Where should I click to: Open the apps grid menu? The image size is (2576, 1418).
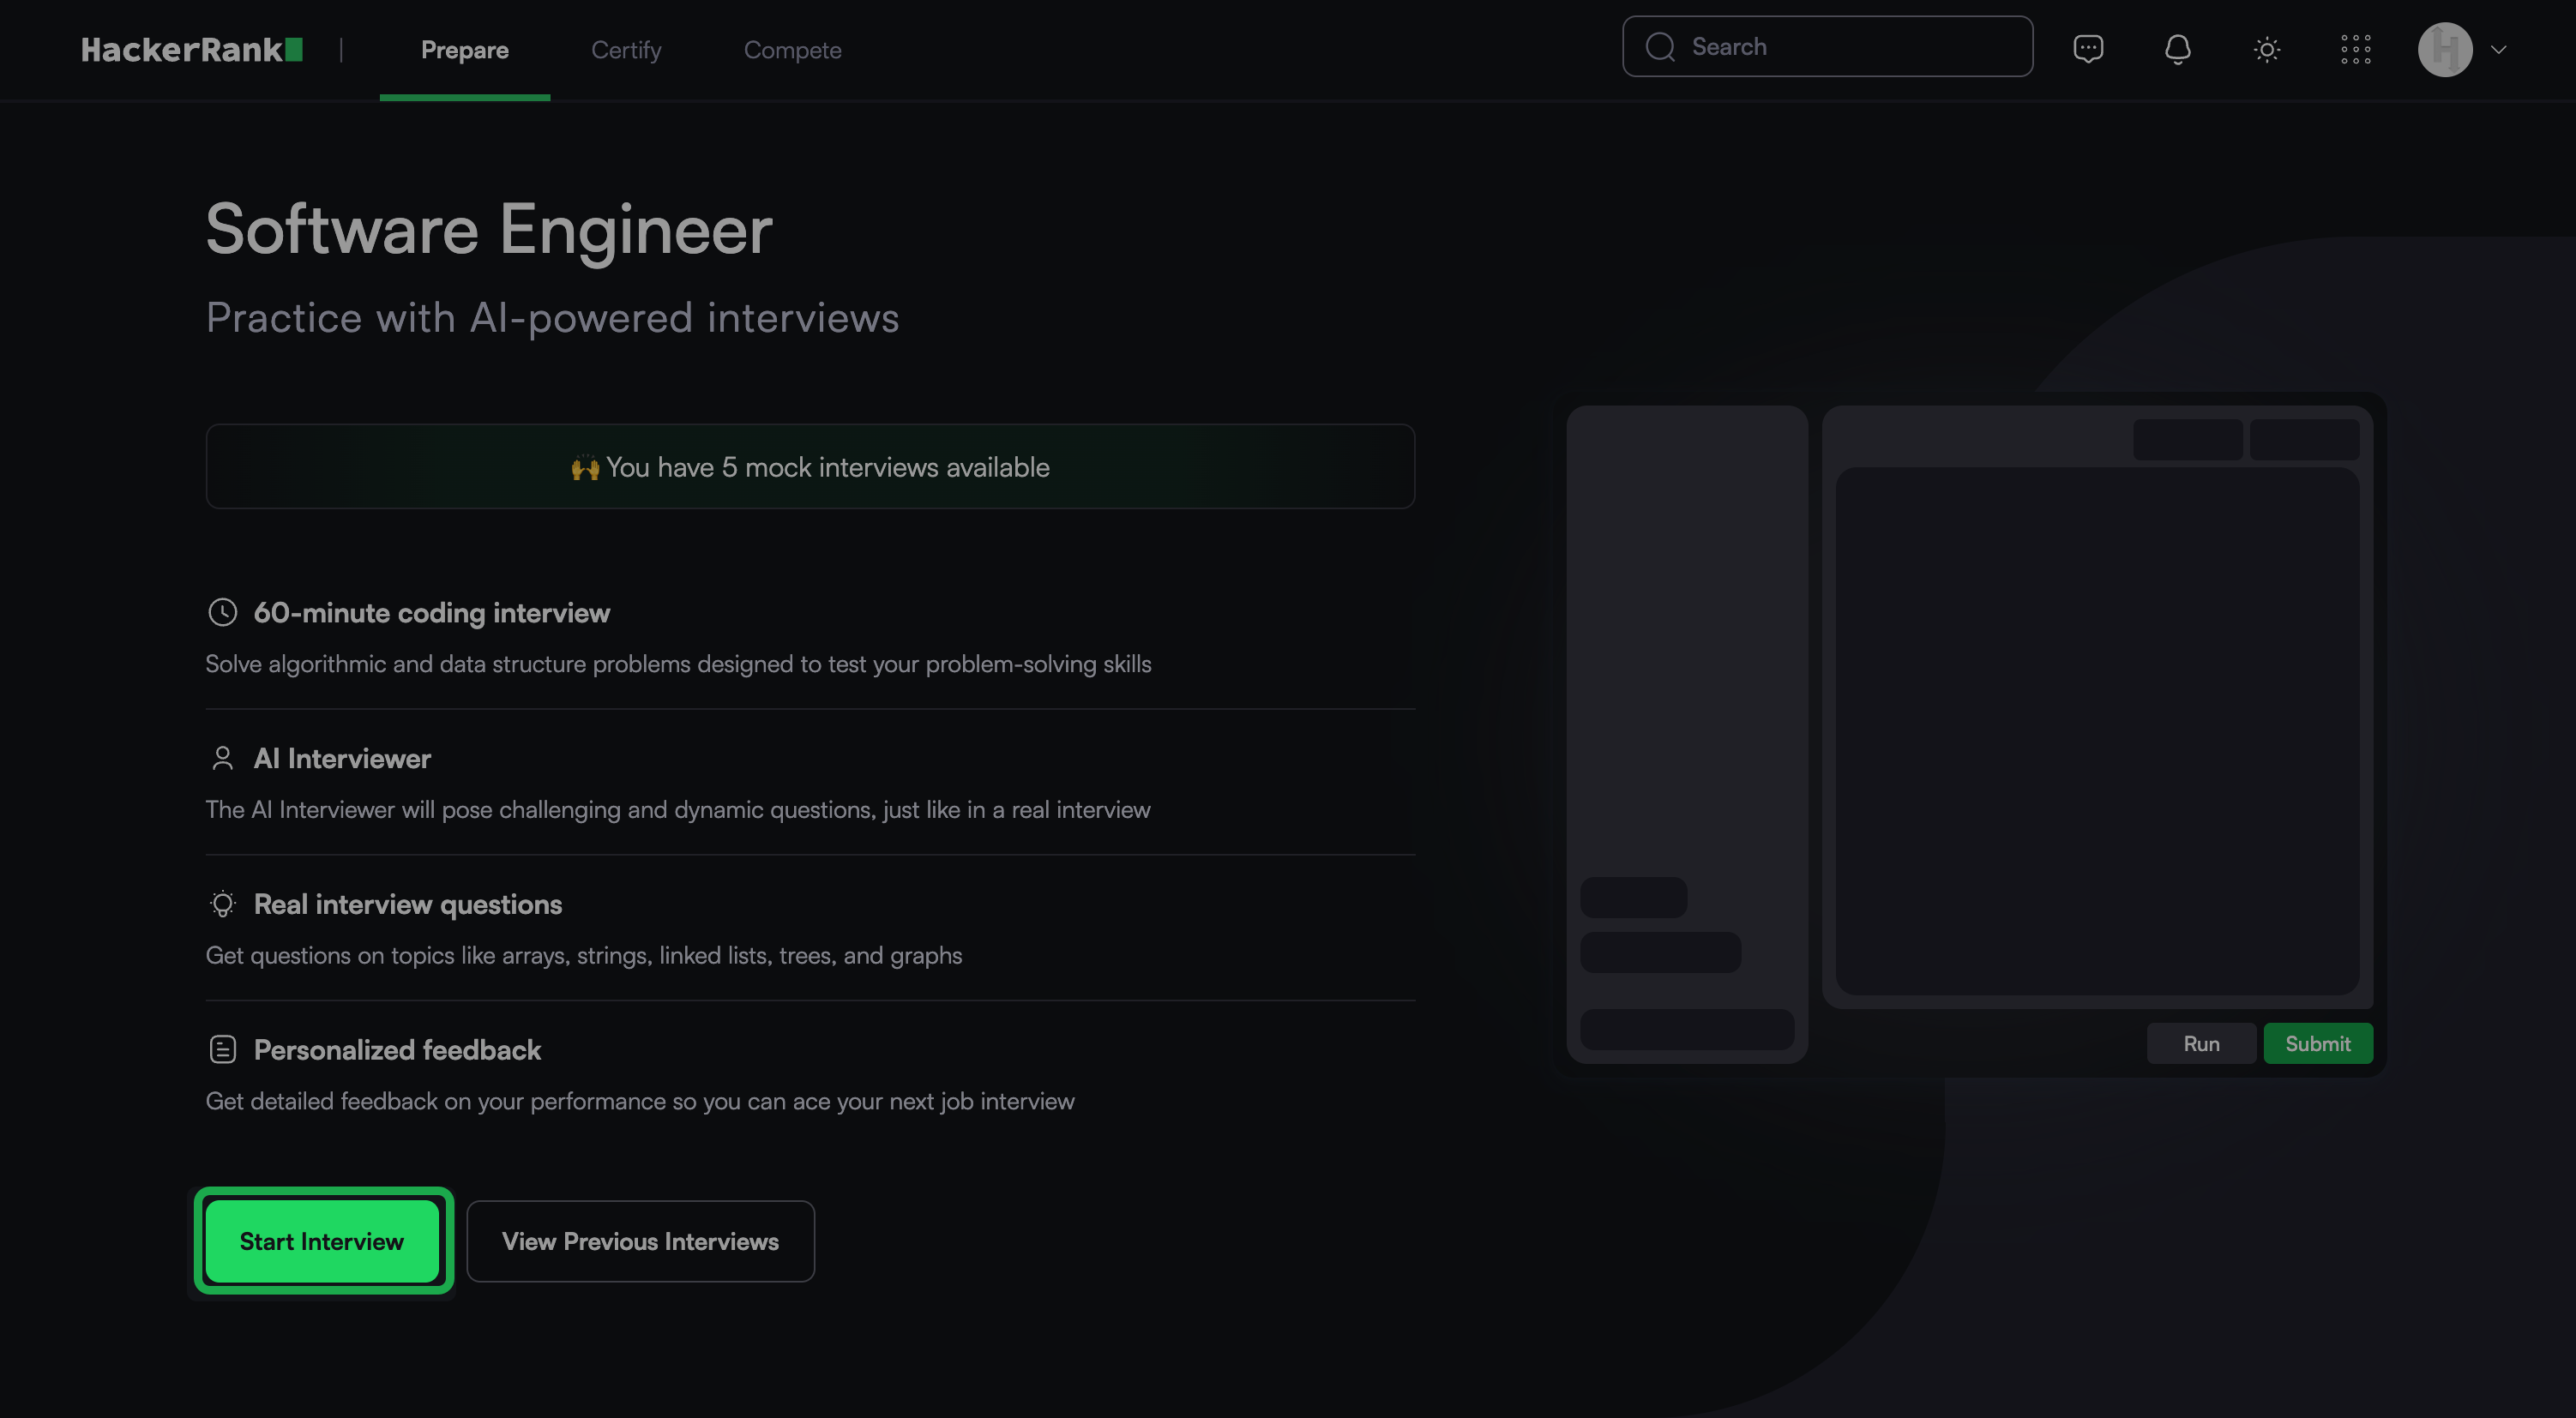[2356, 49]
